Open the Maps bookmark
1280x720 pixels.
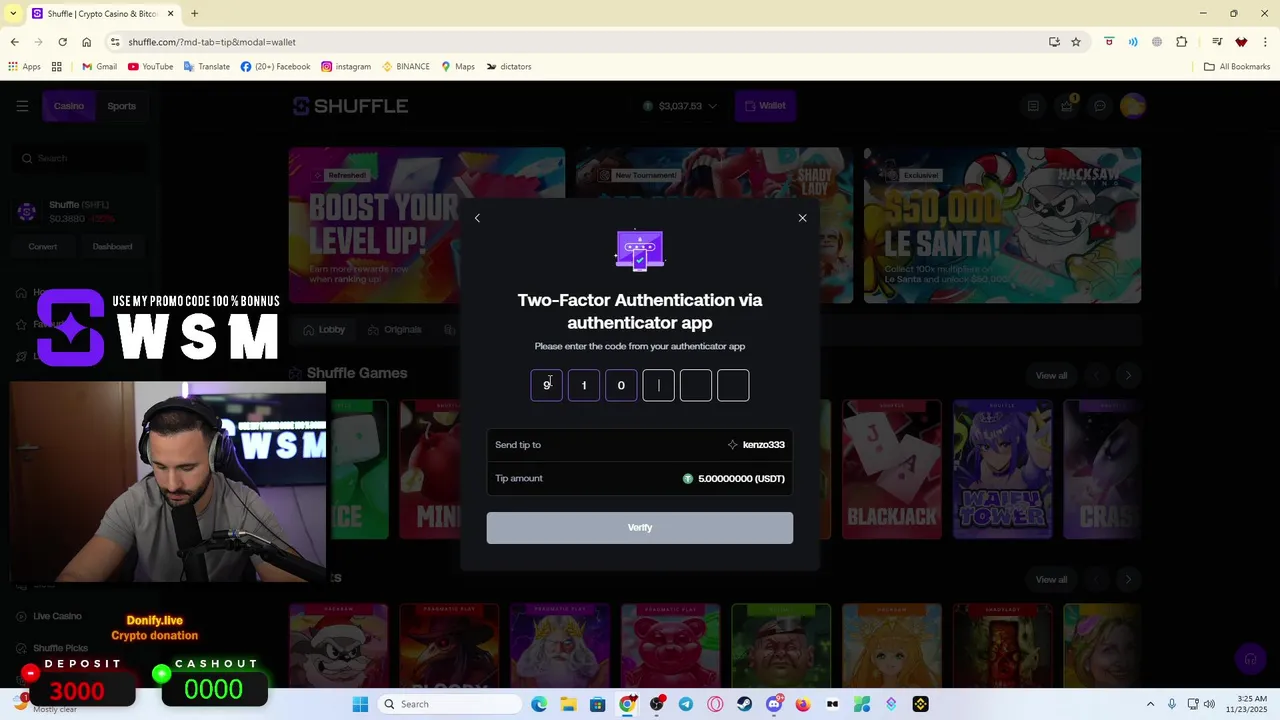point(458,67)
